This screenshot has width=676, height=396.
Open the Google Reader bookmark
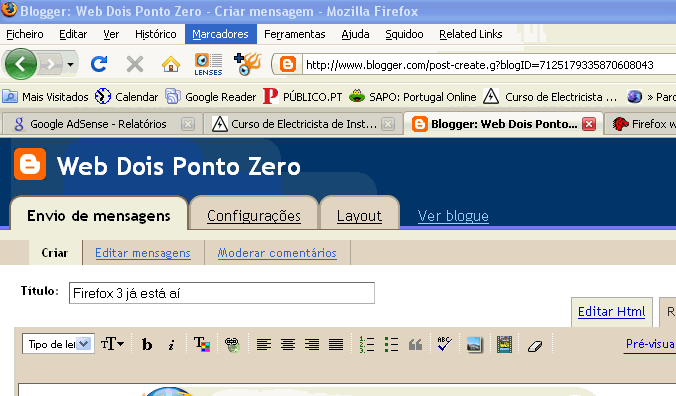211,97
